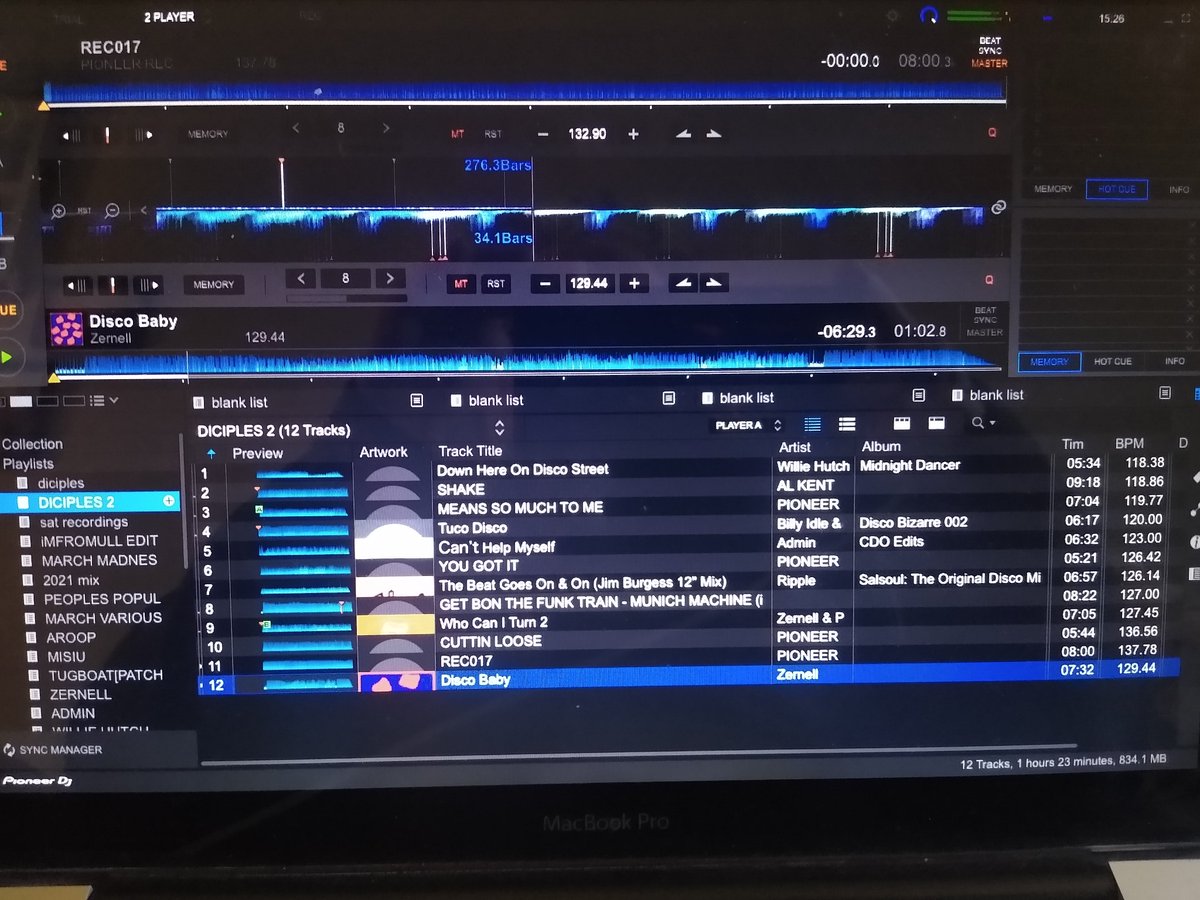Image resolution: width=1200 pixels, height=900 pixels.
Task: Sort tracks by BPM column header
Action: tap(1129, 443)
